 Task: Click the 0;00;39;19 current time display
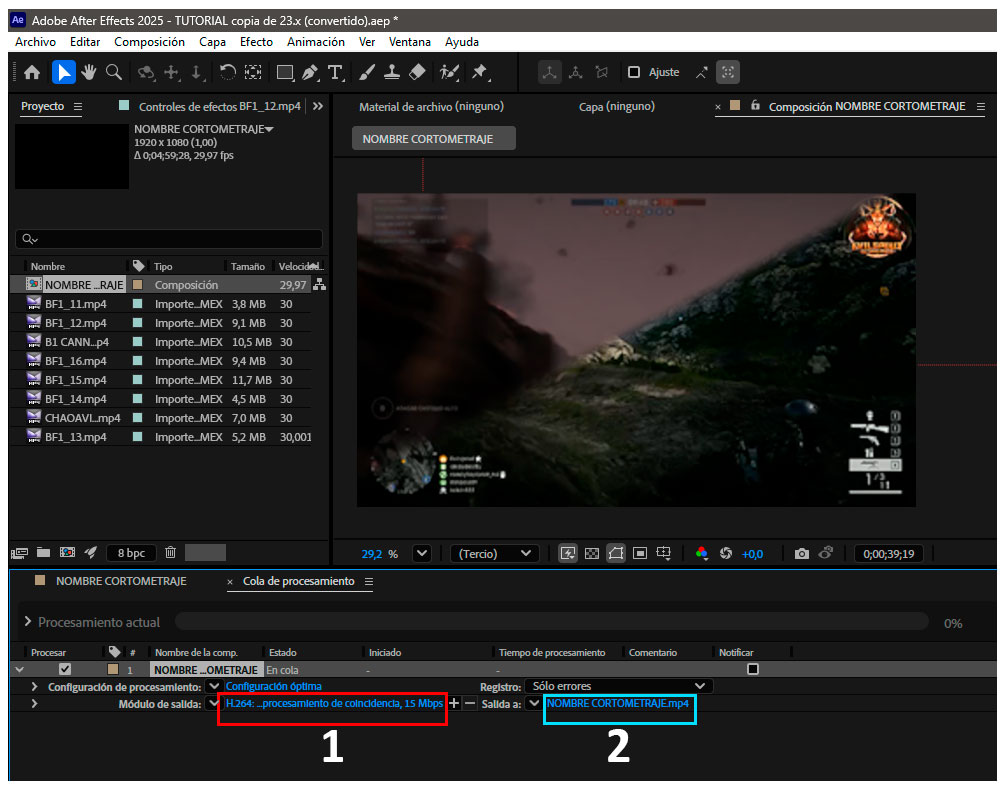pyautogui.click(x=889, y=553)
